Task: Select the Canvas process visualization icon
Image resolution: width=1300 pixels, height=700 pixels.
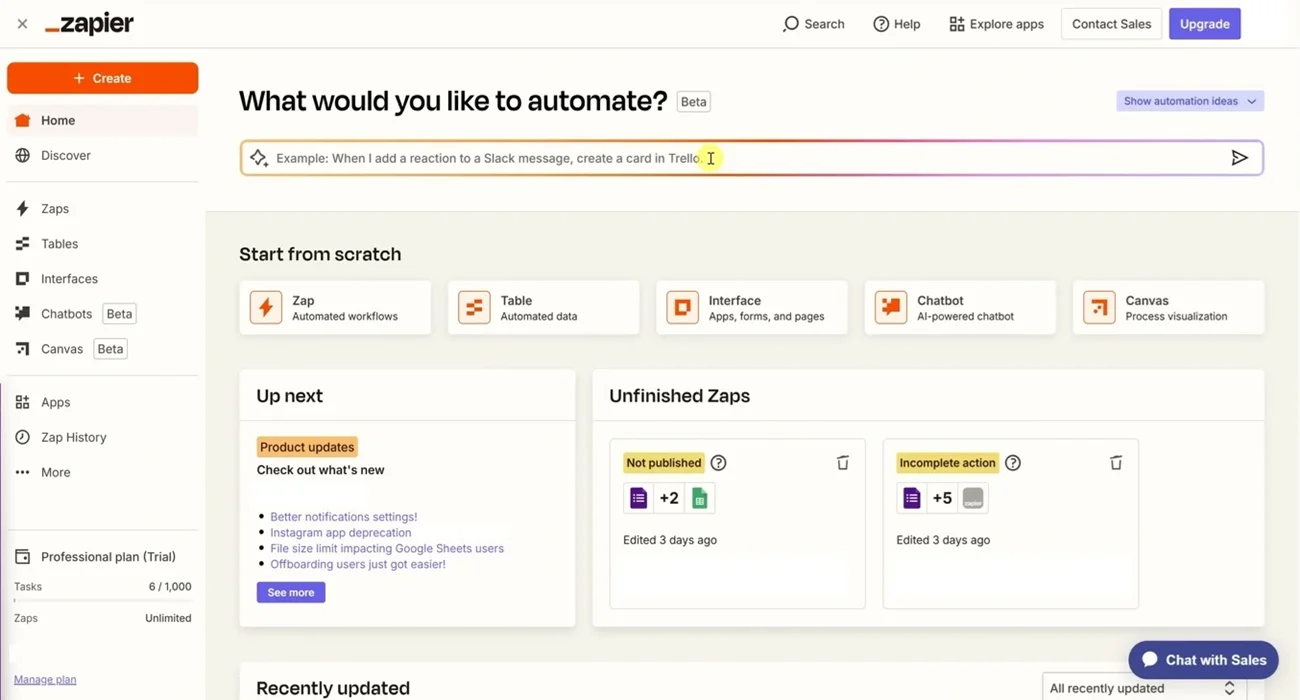Action: point(1098,307)
